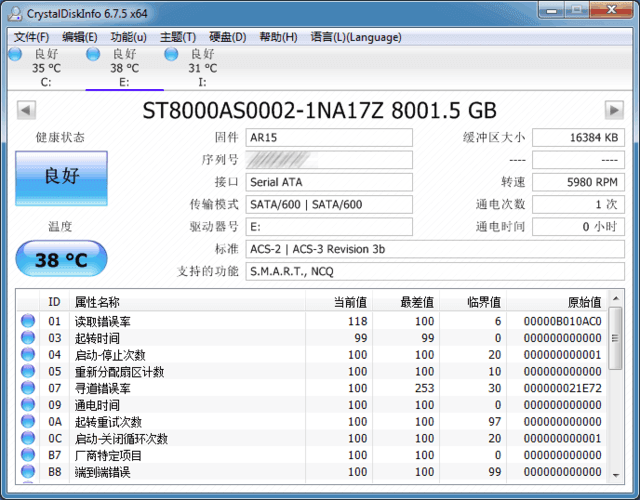Image resolution: width=640 pixels, height=500 pixels.
Task: Click the 良好 health status button
Action: 62,178
